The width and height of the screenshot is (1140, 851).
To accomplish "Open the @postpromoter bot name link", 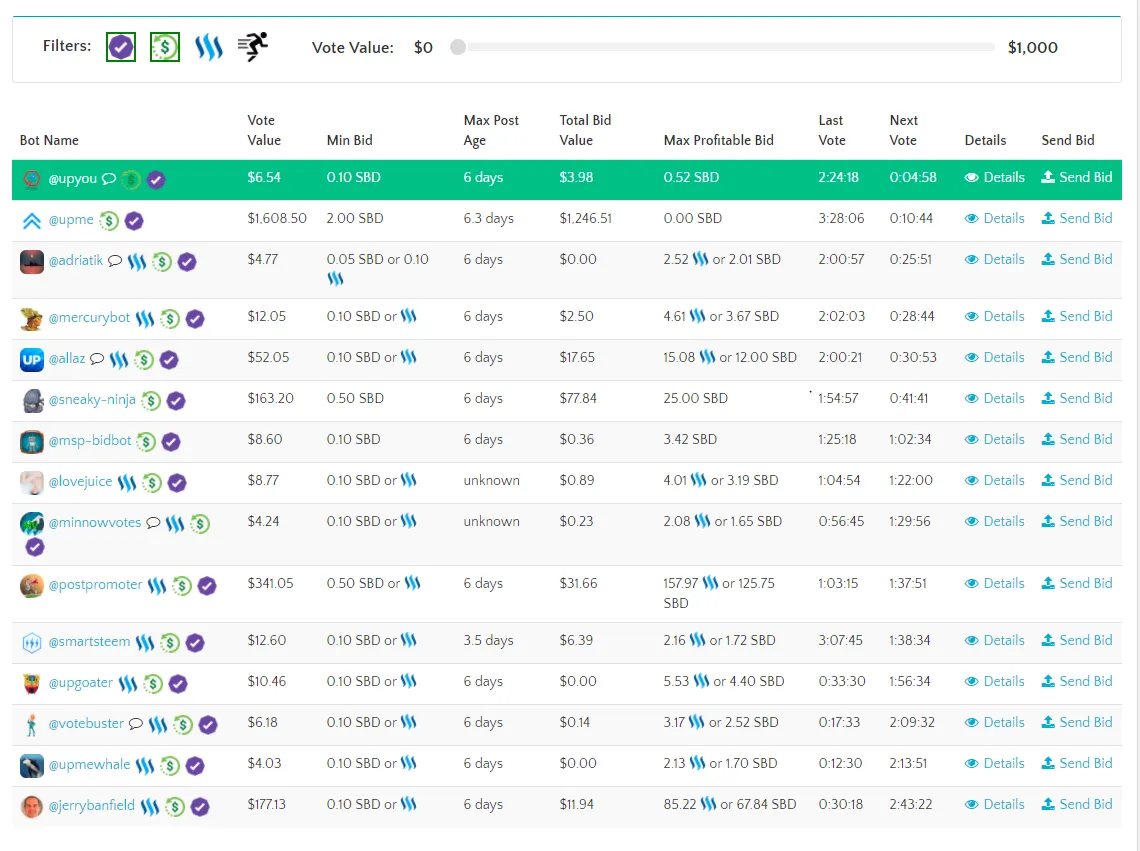I will (x=95, y=584).
